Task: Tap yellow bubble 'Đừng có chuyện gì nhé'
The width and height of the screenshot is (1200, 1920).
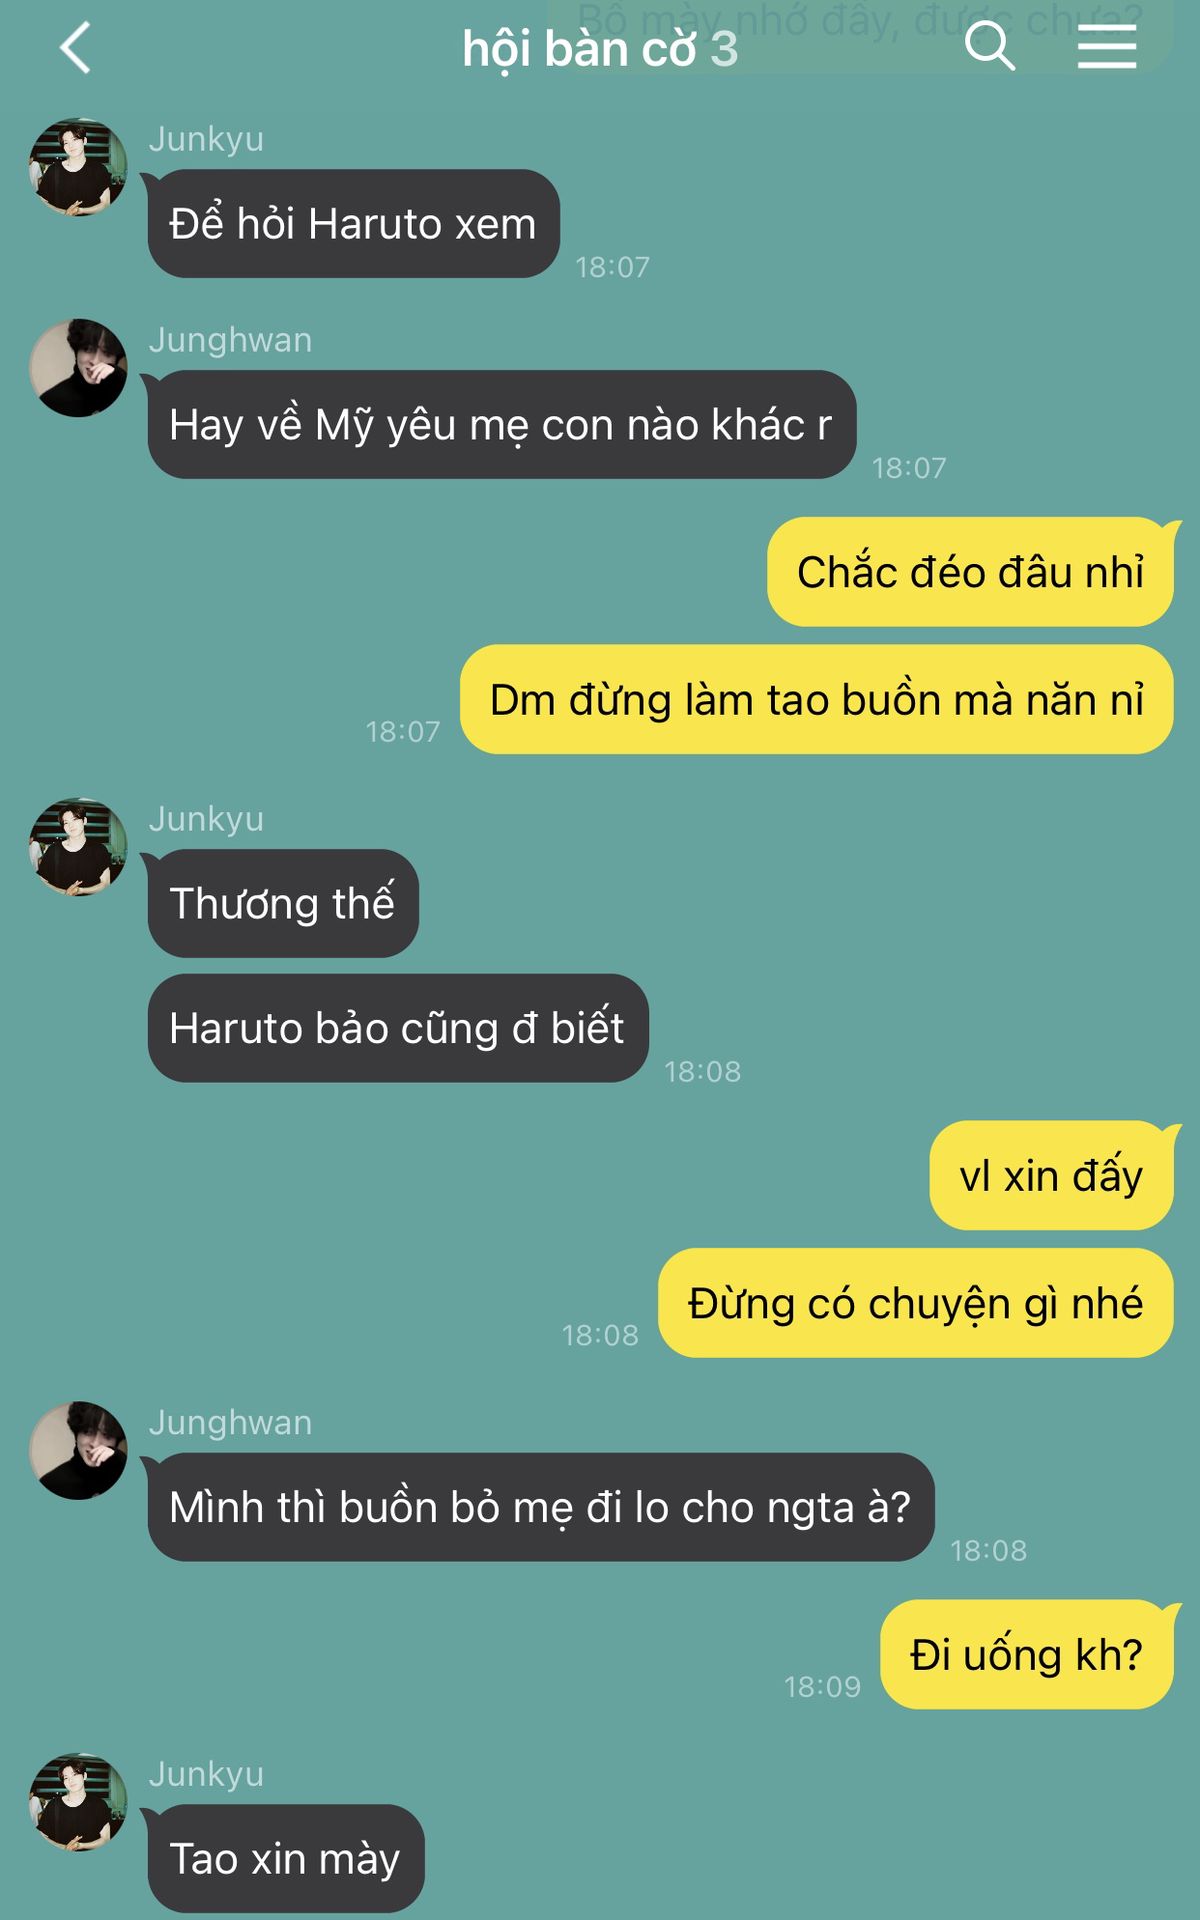Action: (915, 1303)
